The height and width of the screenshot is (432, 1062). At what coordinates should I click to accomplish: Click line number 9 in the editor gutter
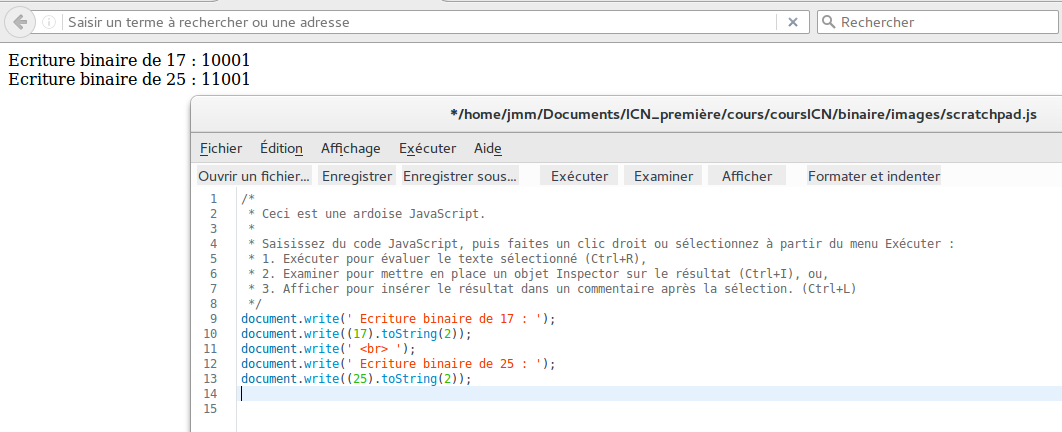tap(212, 319)
